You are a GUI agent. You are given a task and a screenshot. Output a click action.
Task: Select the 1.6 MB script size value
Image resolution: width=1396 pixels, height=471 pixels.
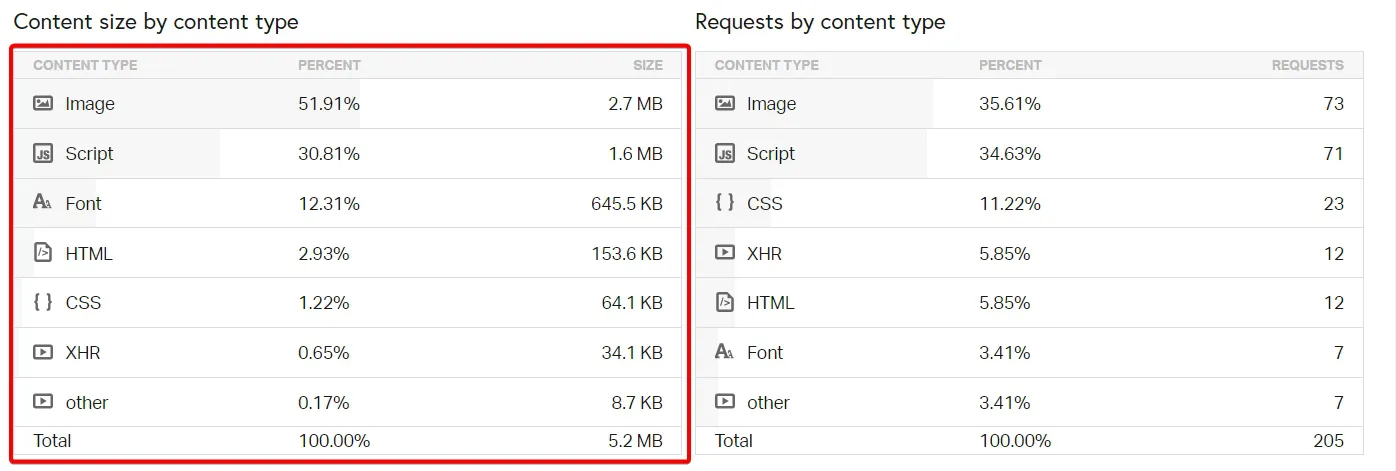click(x=637, y=154)
